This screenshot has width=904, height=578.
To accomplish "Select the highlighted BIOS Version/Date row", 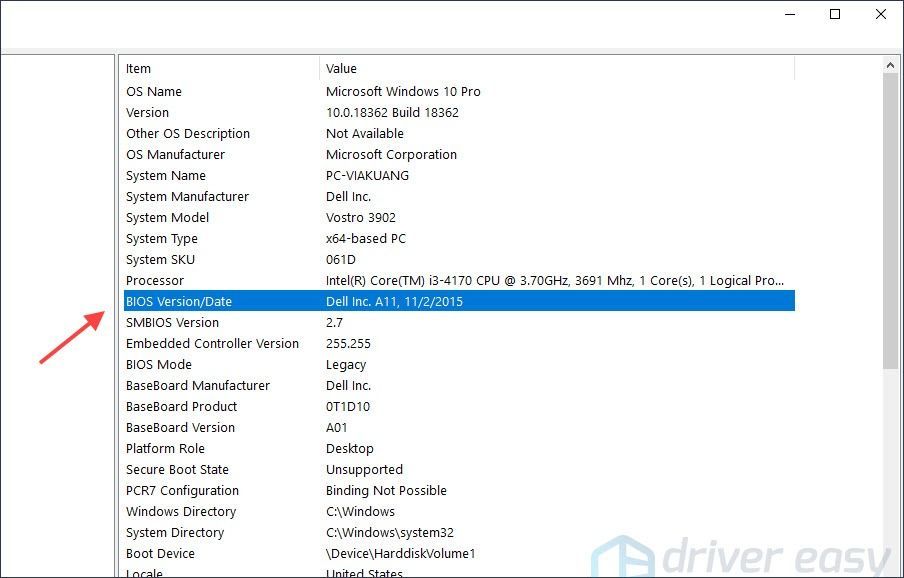I will [x=459, y=301].
